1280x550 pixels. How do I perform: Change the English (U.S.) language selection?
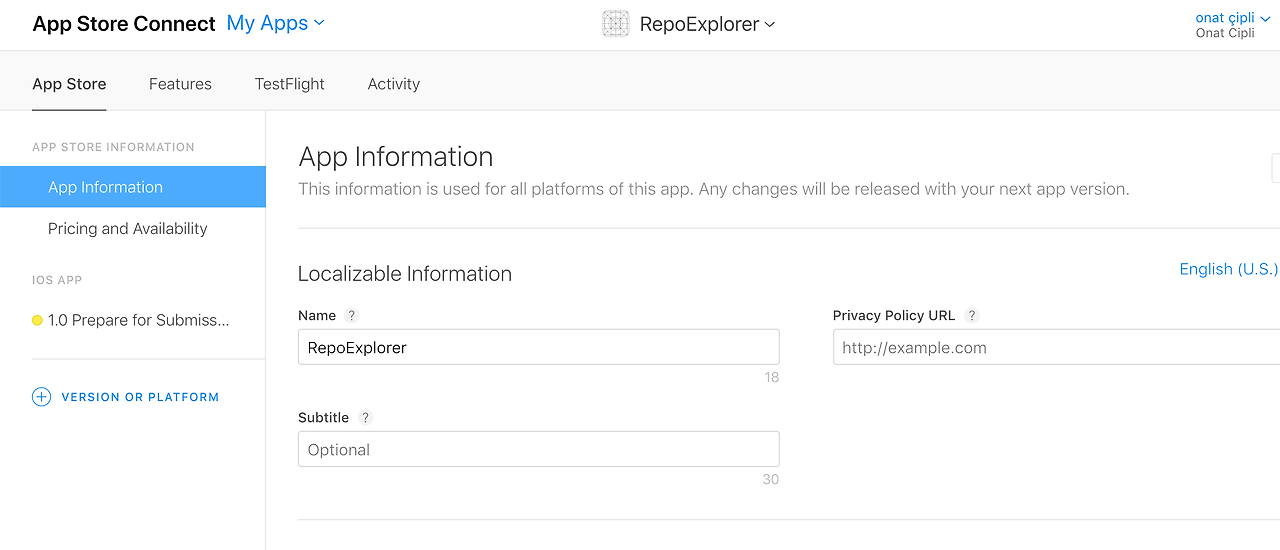pyautogui.click(x=1228, y=269)
